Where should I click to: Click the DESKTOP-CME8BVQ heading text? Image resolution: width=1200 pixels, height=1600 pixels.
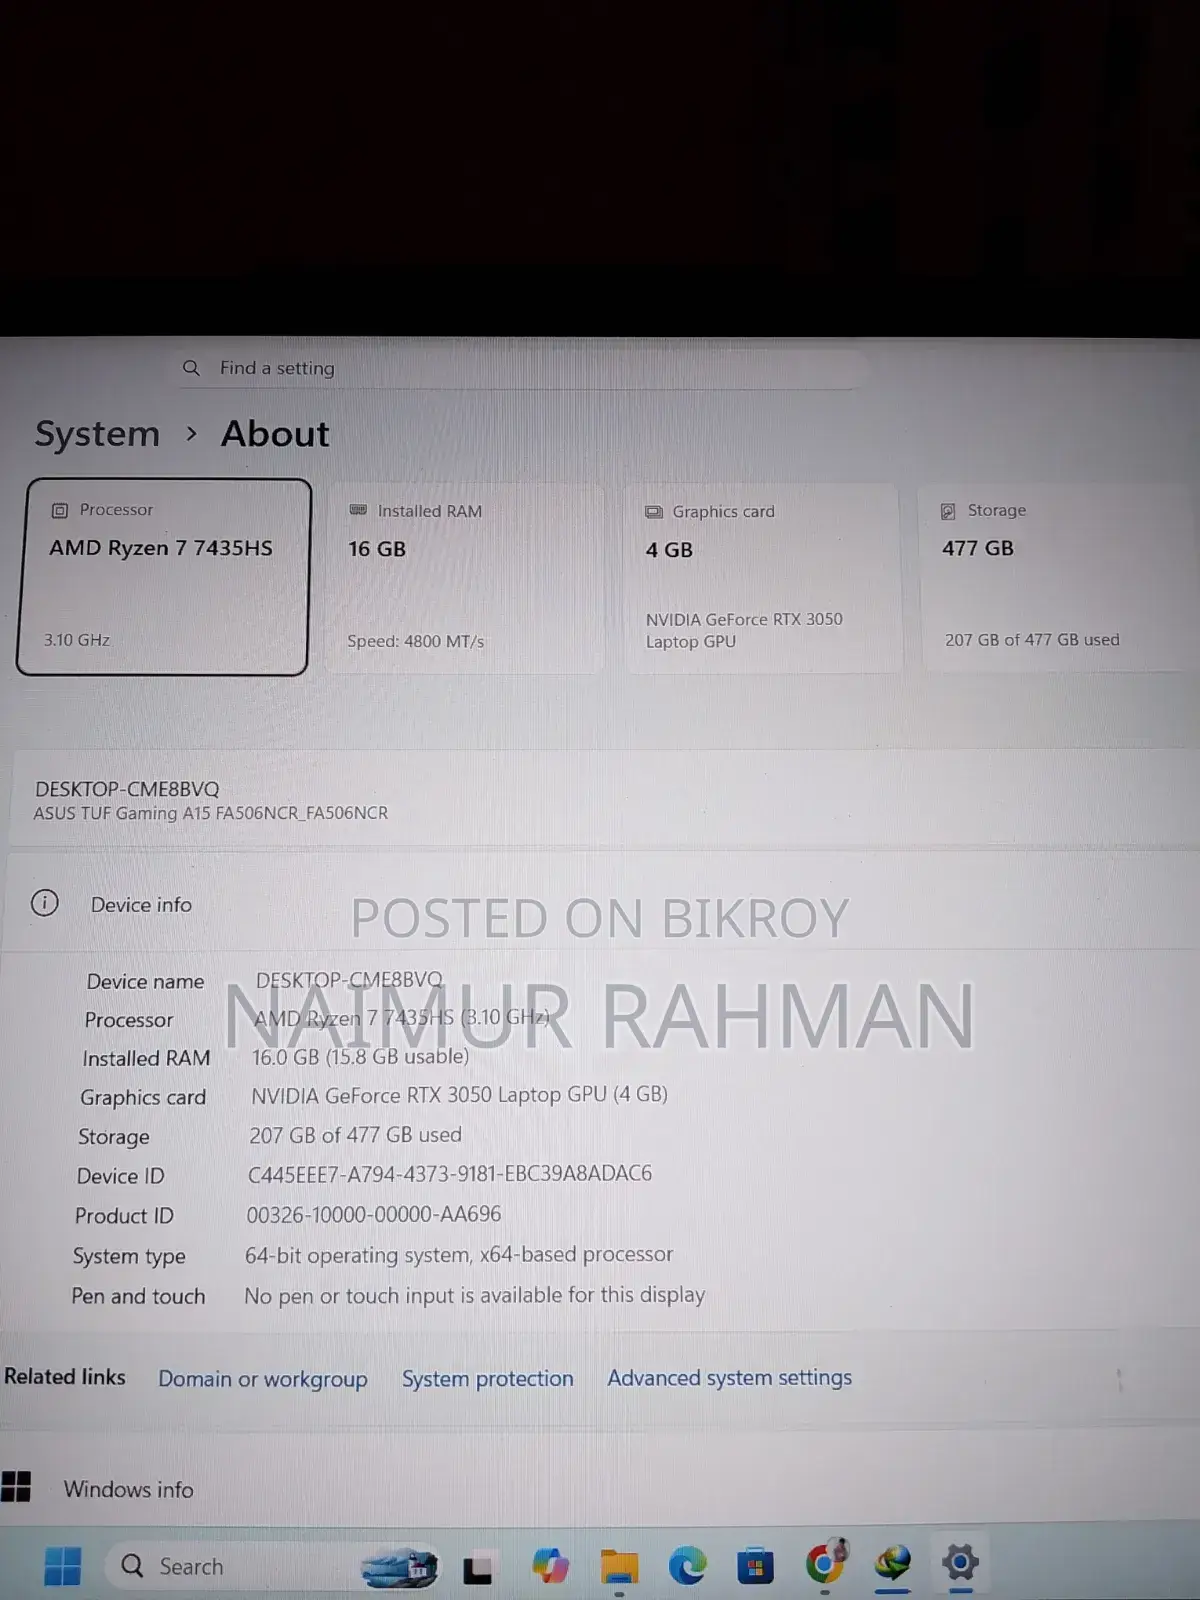tap(127, 789)
